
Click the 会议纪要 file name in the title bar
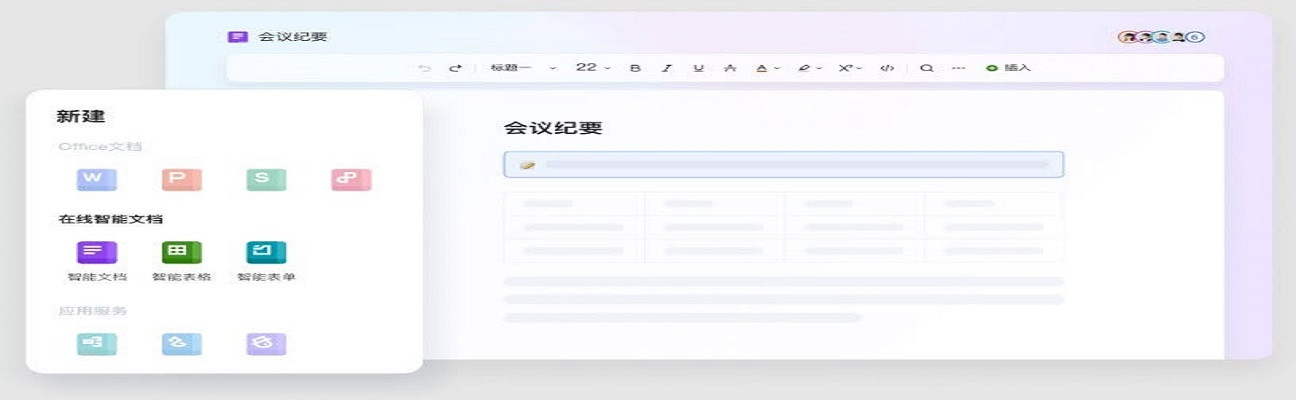pos(293,37)
